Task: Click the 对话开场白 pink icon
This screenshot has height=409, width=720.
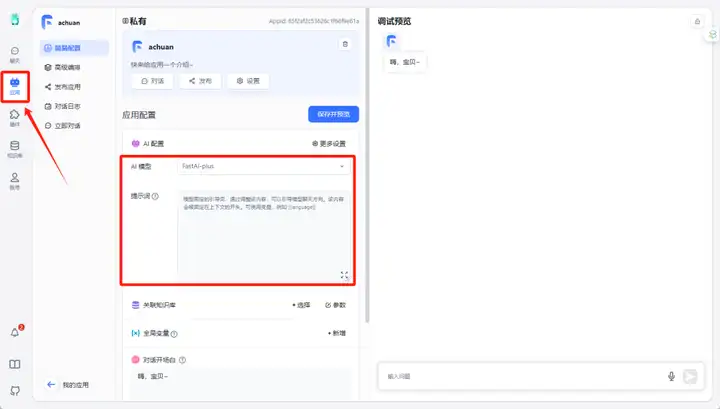Action: pos(135,360)
